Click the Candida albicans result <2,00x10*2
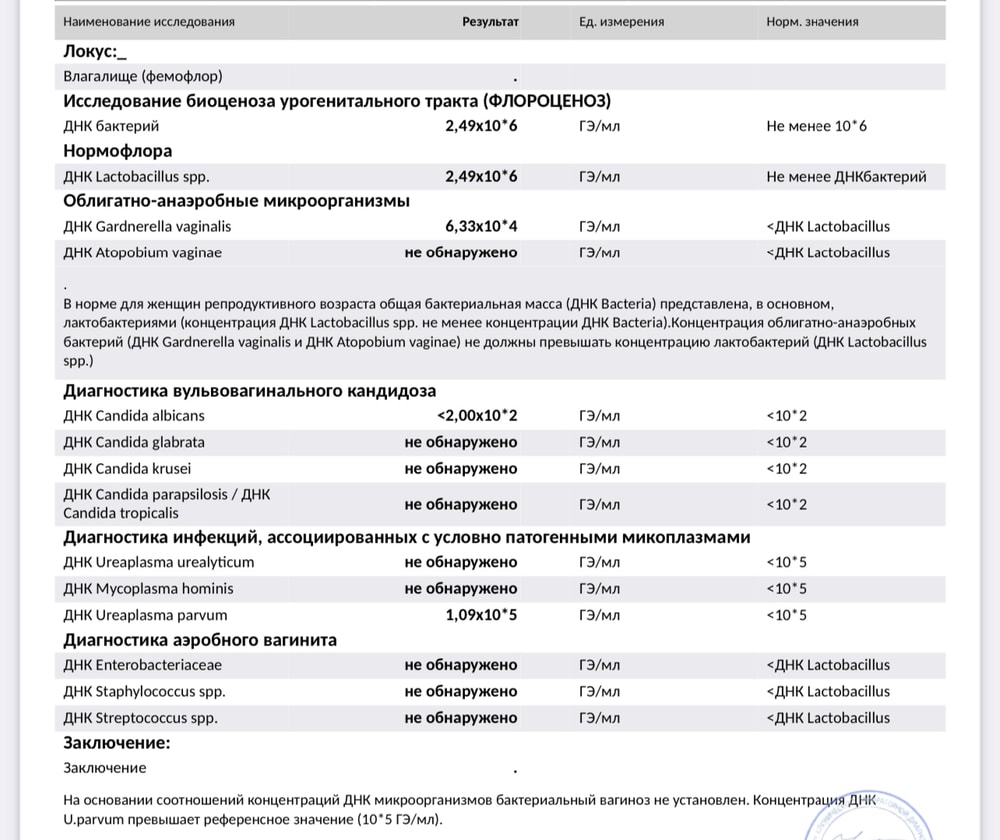1000x840 pixels. click(x=477, y=416)
